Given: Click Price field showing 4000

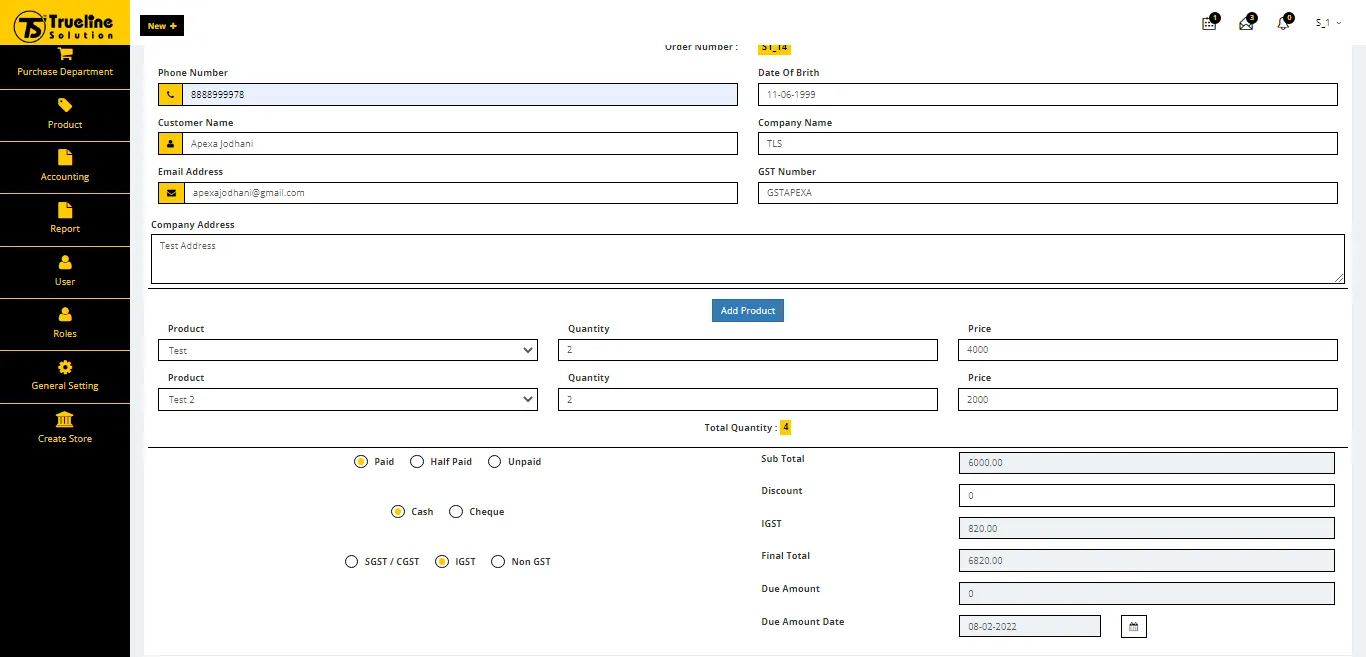Looking at the screenshot, I should (1148, 350).
